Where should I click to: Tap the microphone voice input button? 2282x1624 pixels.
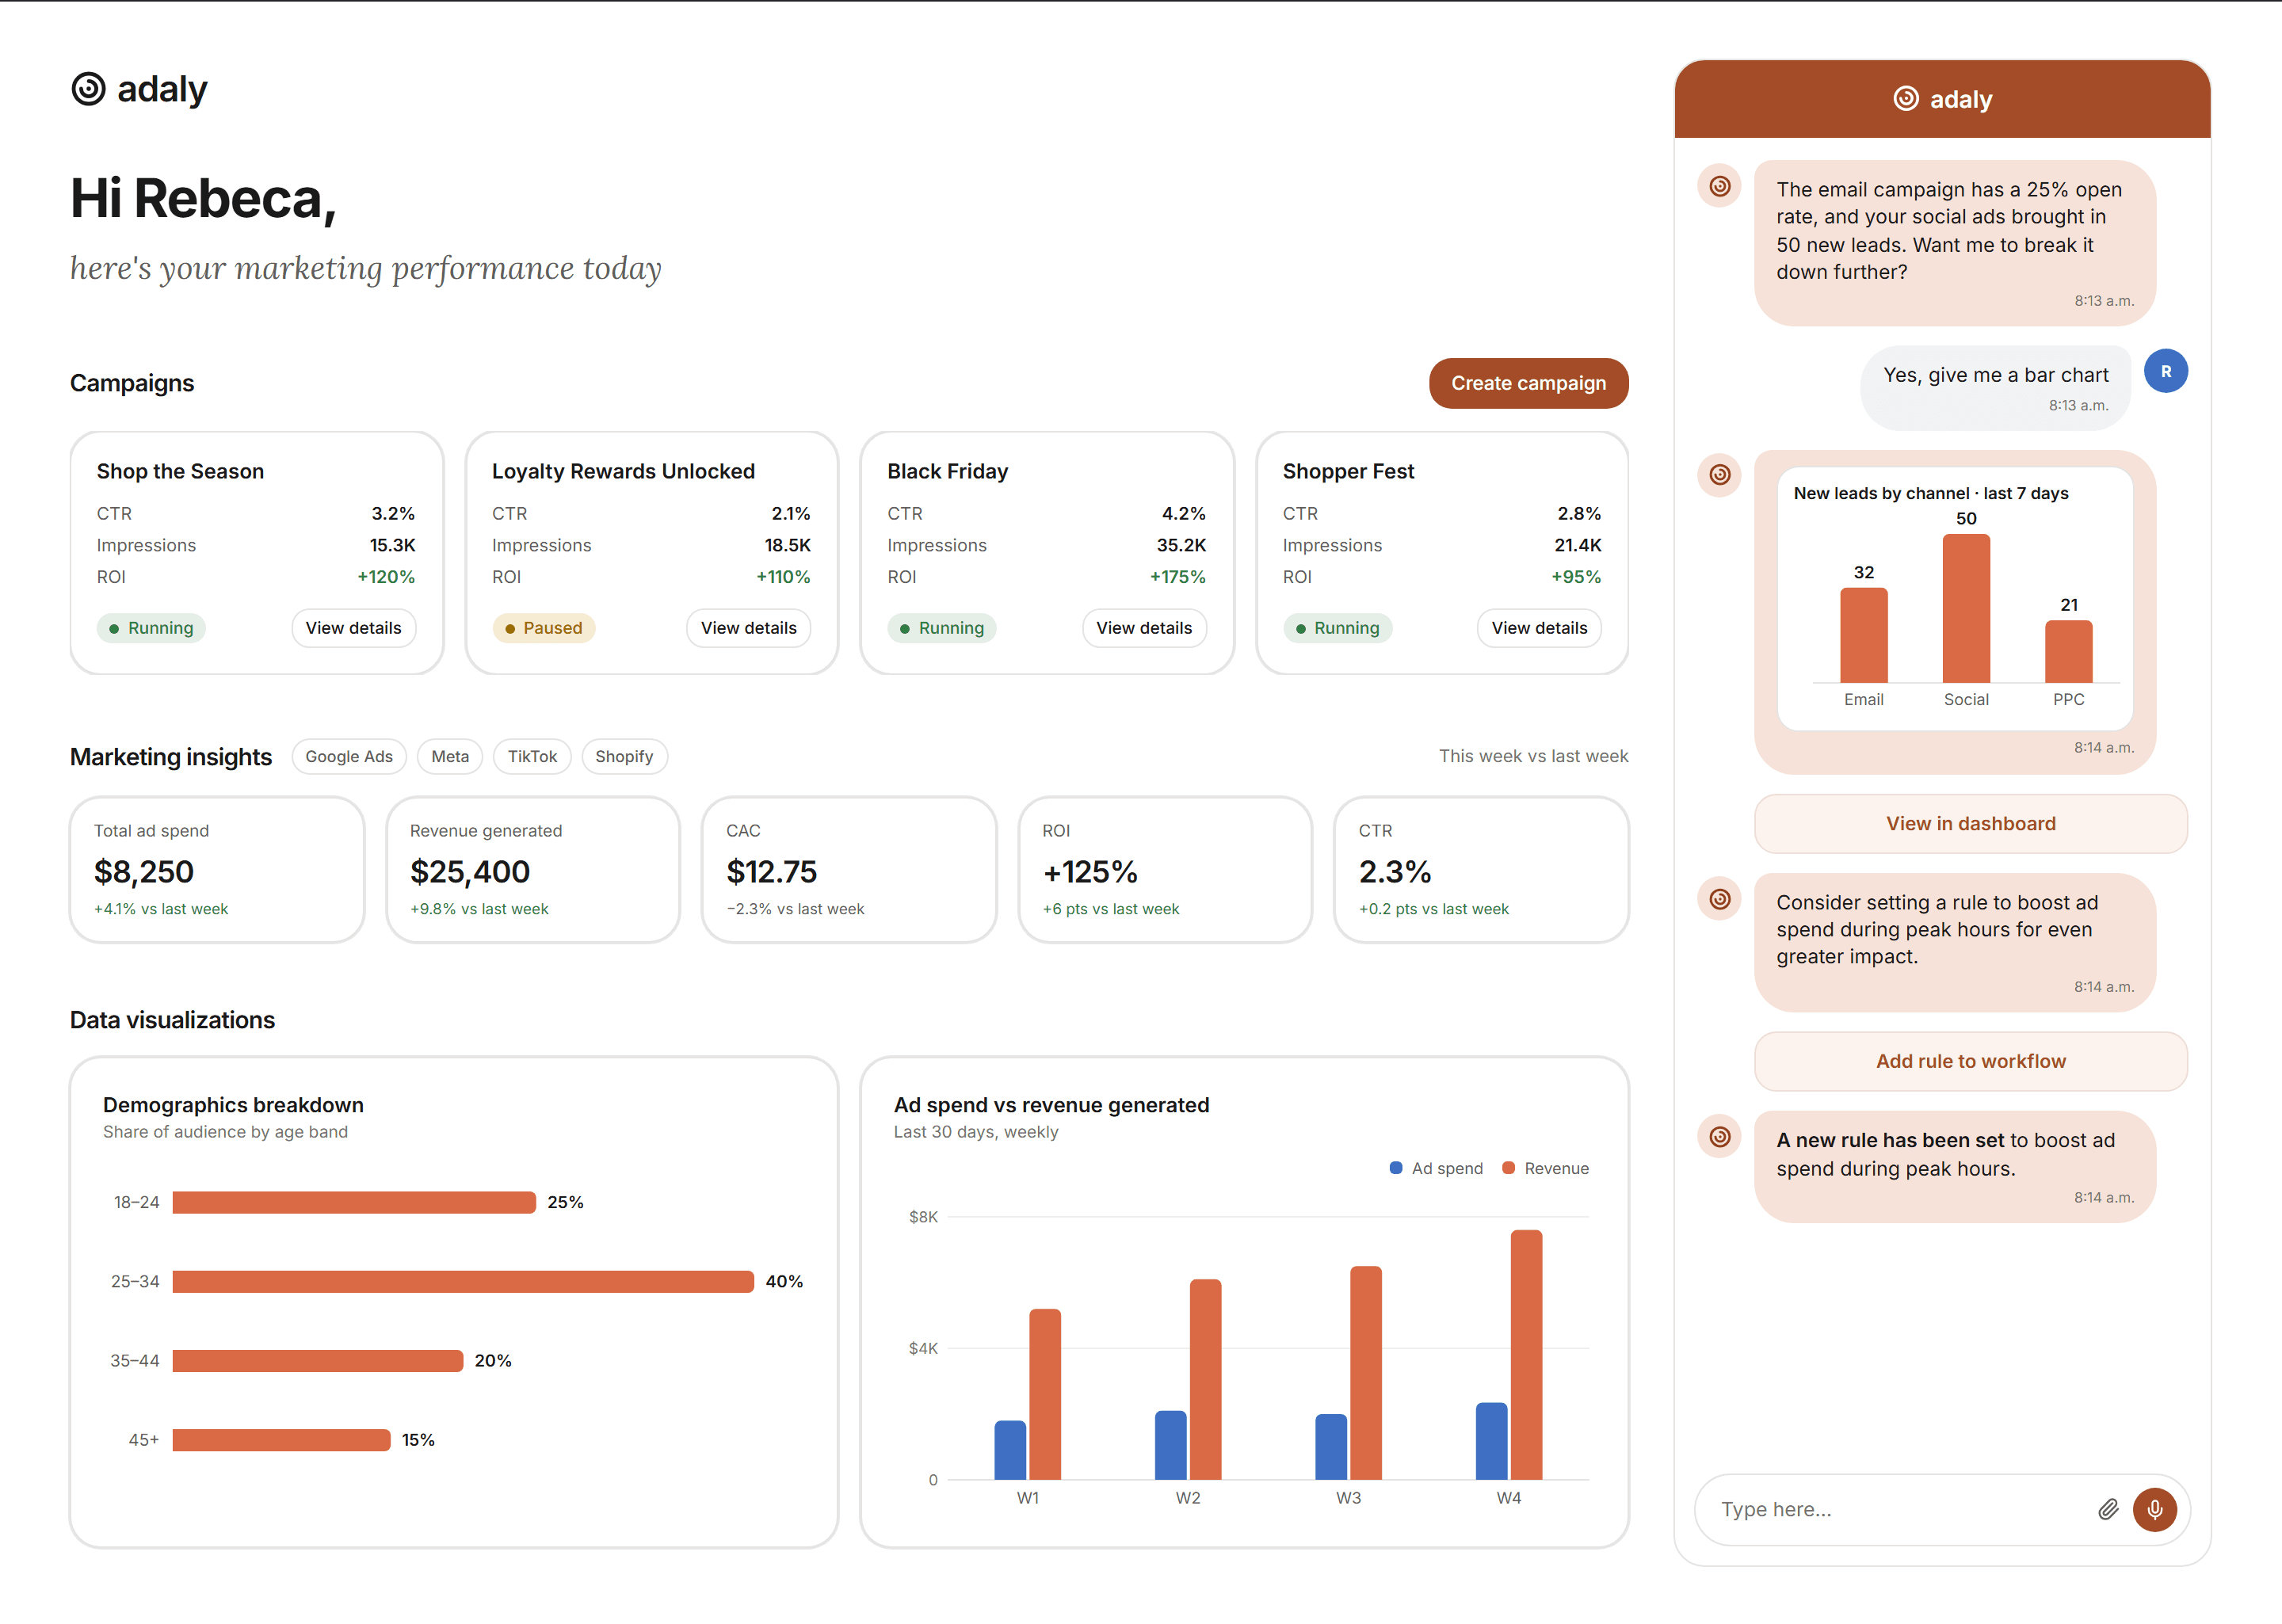(2155, 1509)
